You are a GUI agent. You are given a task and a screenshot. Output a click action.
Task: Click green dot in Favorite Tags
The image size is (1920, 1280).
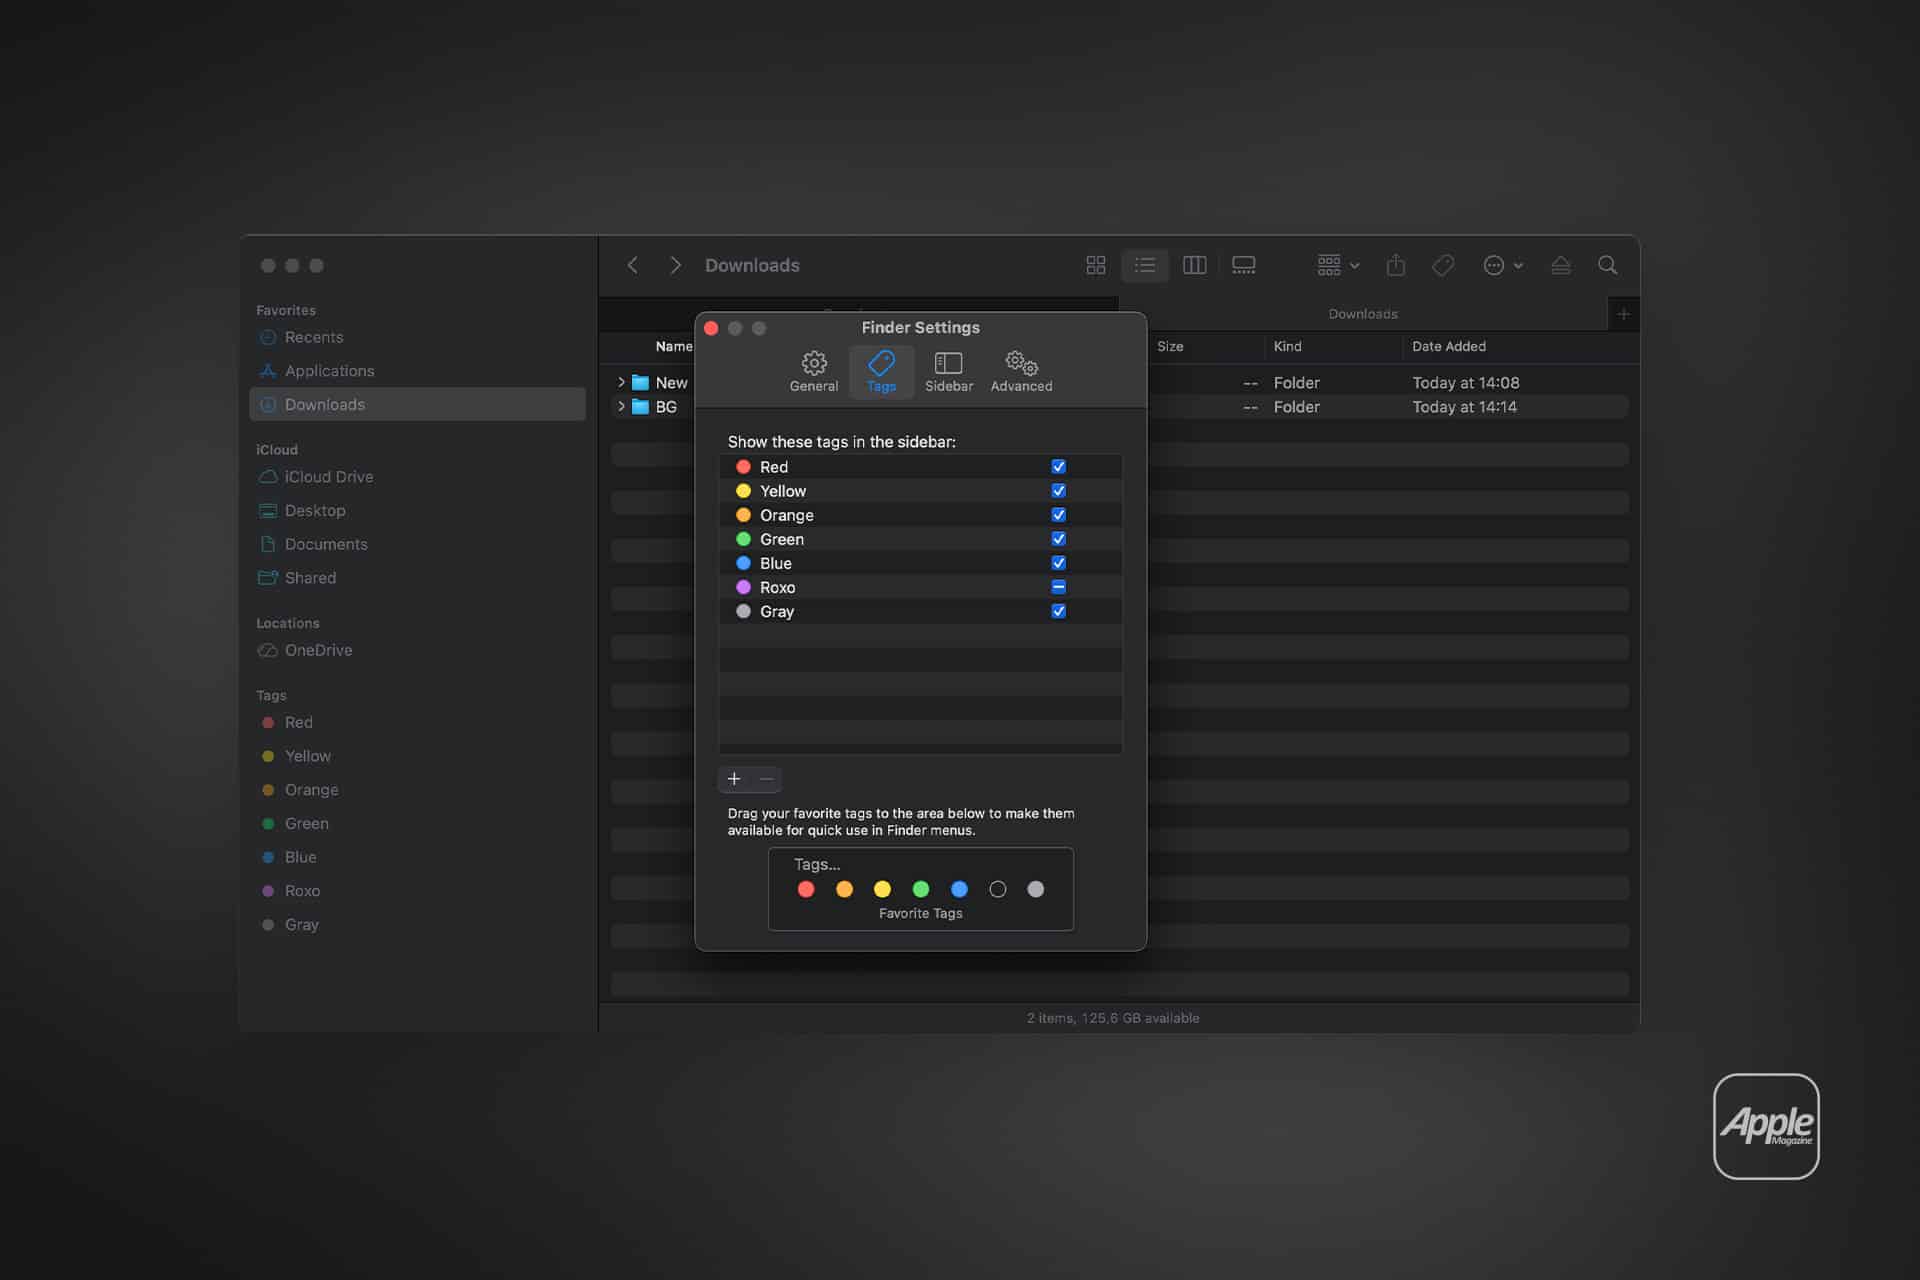(x=921, y=889)
